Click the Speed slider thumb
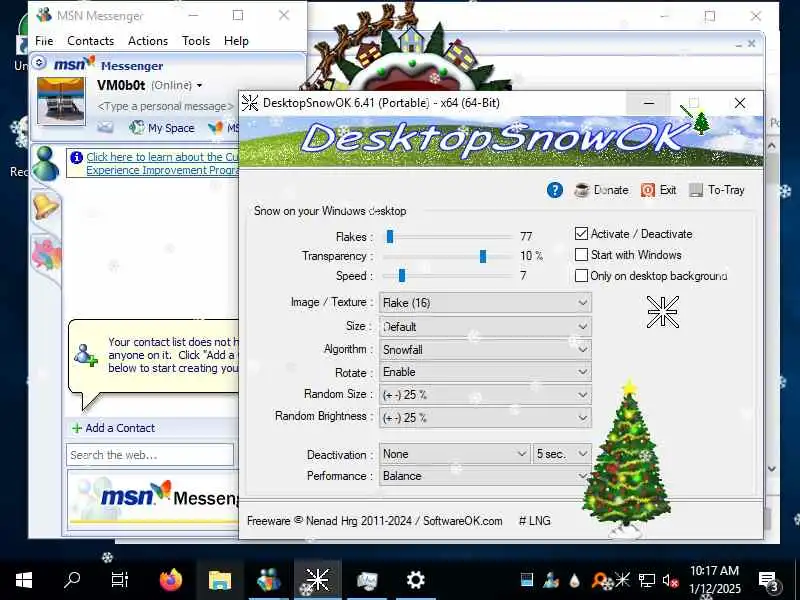The height and width of the screenshot is (600, 800). click(x=402, y=276)
